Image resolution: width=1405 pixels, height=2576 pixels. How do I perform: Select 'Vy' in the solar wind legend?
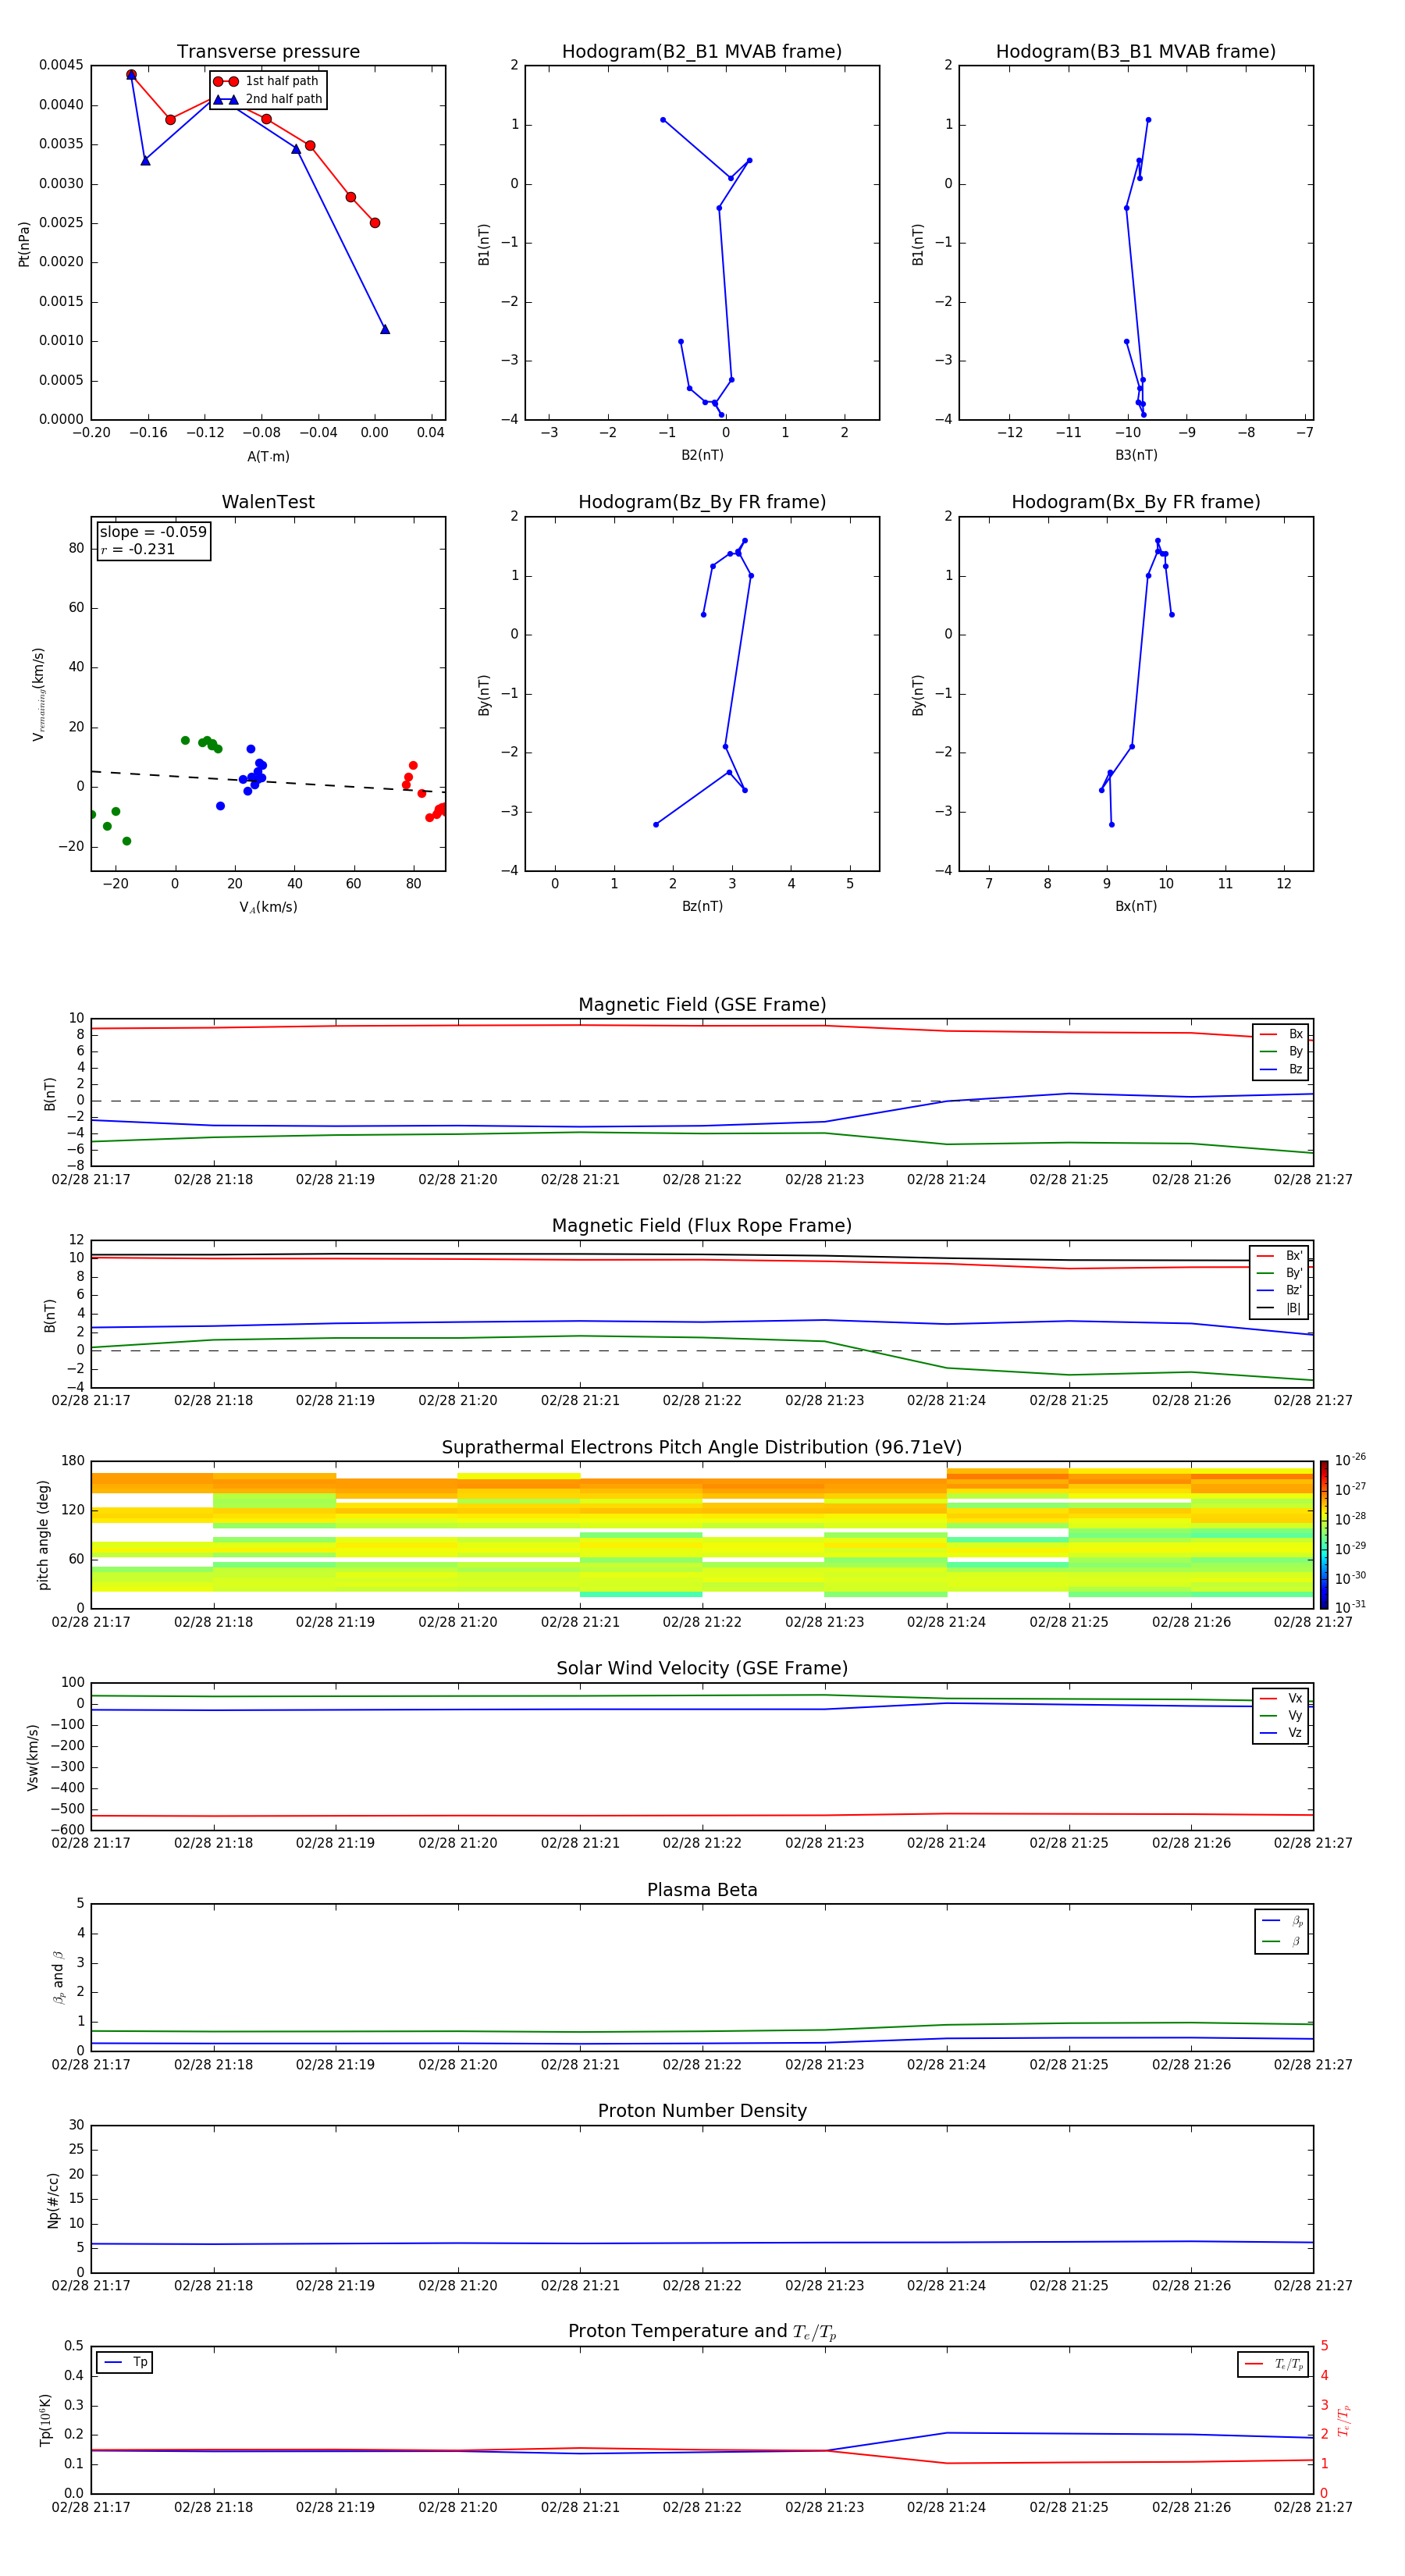(x=1281, y=1716)
